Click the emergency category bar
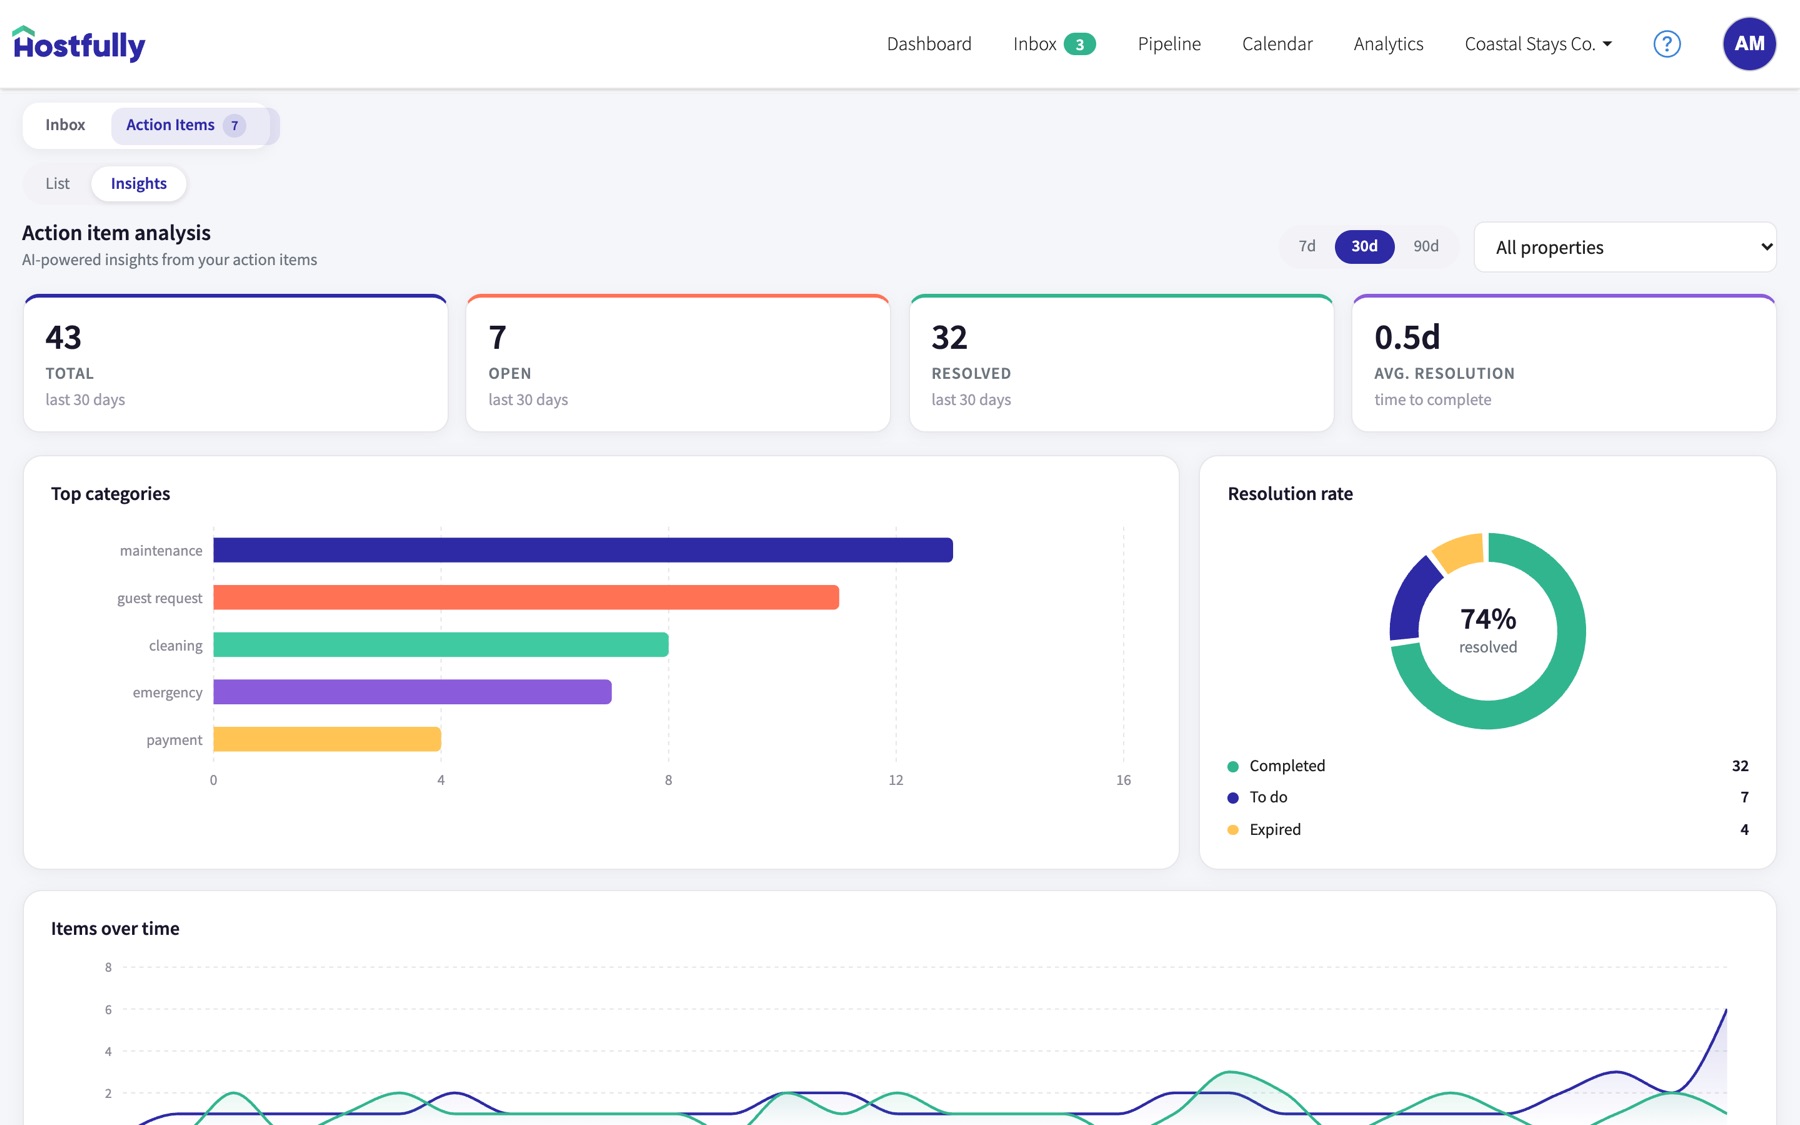The height and width of the screenshot is (1125, 1800). point(412,692)
